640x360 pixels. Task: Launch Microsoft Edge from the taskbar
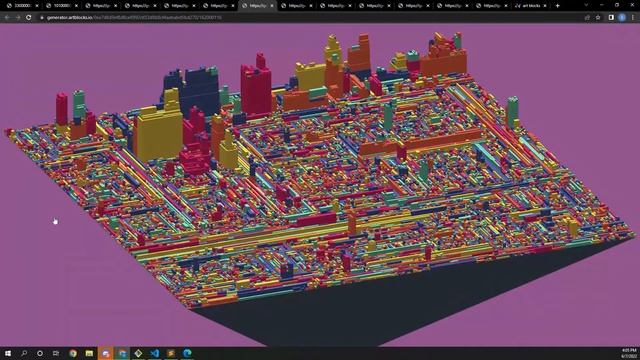(187, 353)
